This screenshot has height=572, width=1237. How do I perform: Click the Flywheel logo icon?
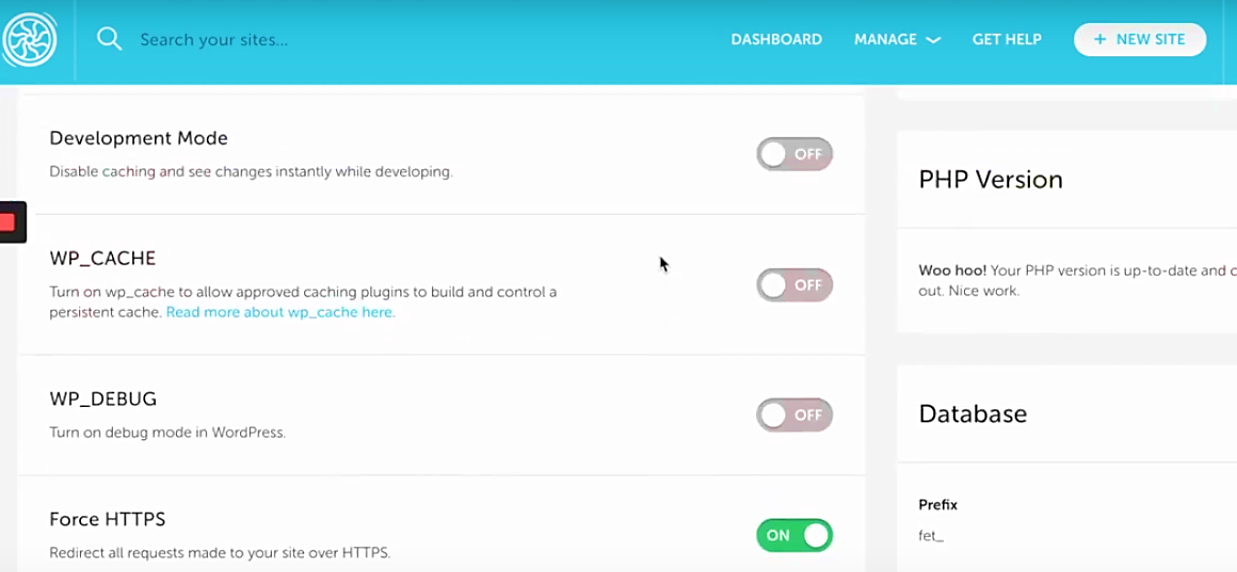pyautogui.click(x=29, y=40)
